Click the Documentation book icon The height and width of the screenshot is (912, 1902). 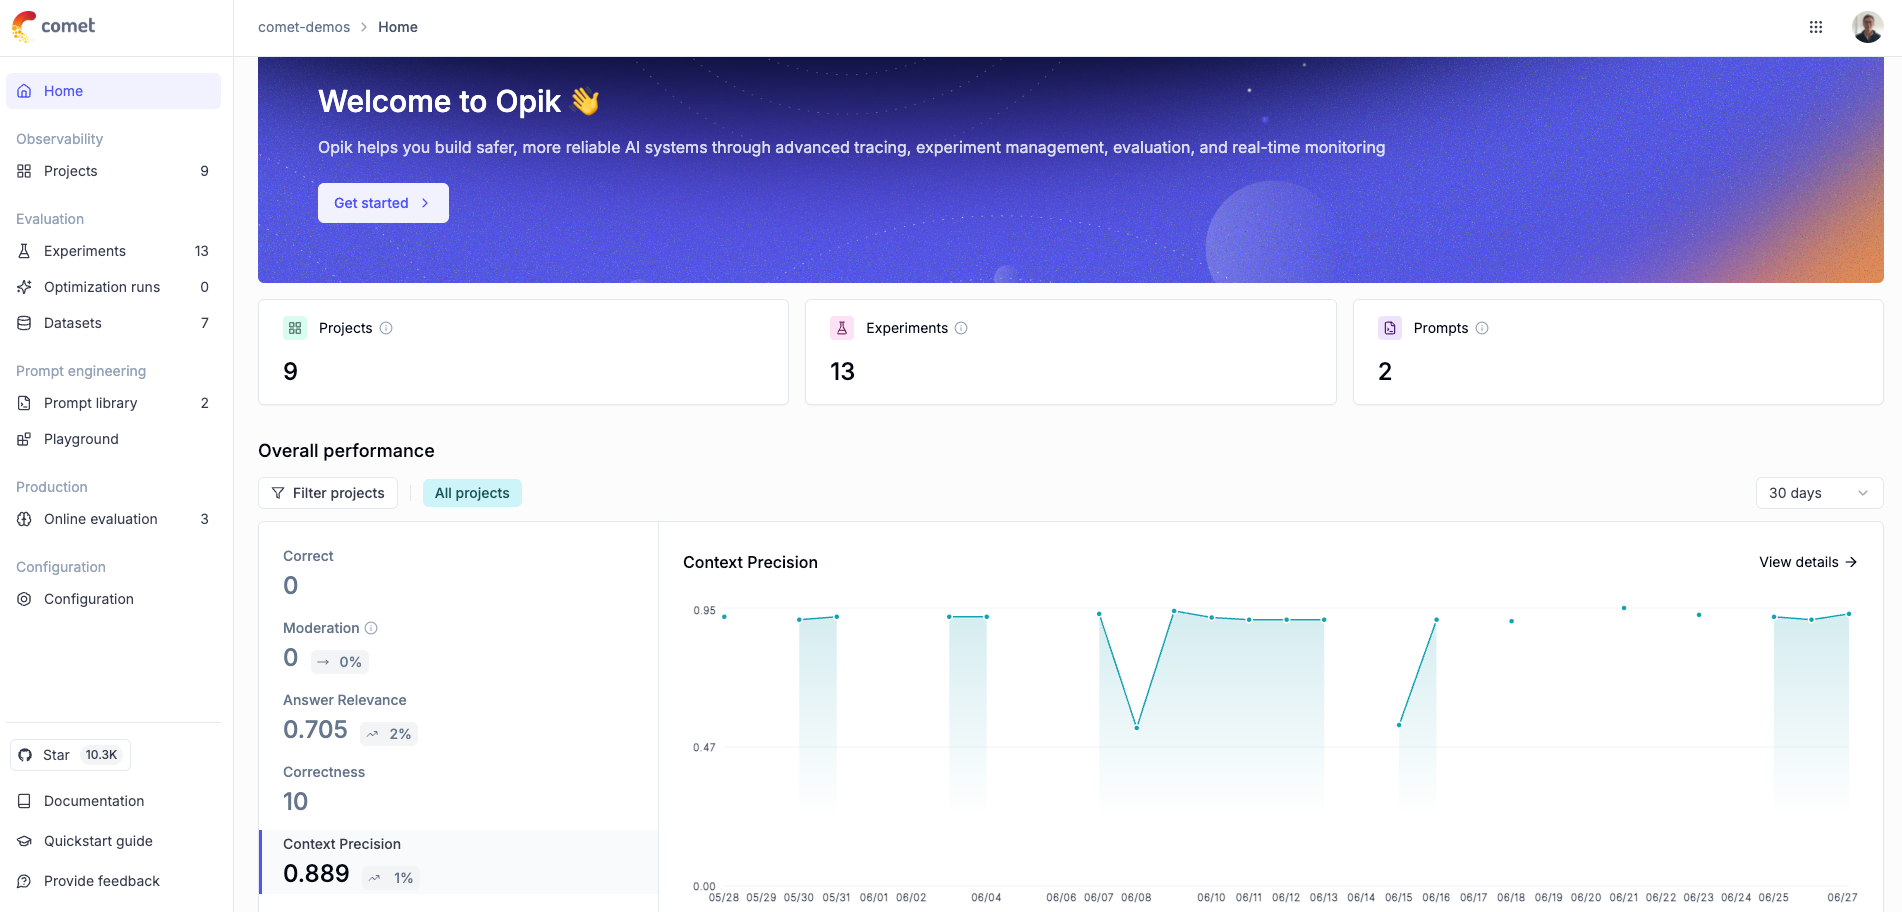tap(24, 801)
